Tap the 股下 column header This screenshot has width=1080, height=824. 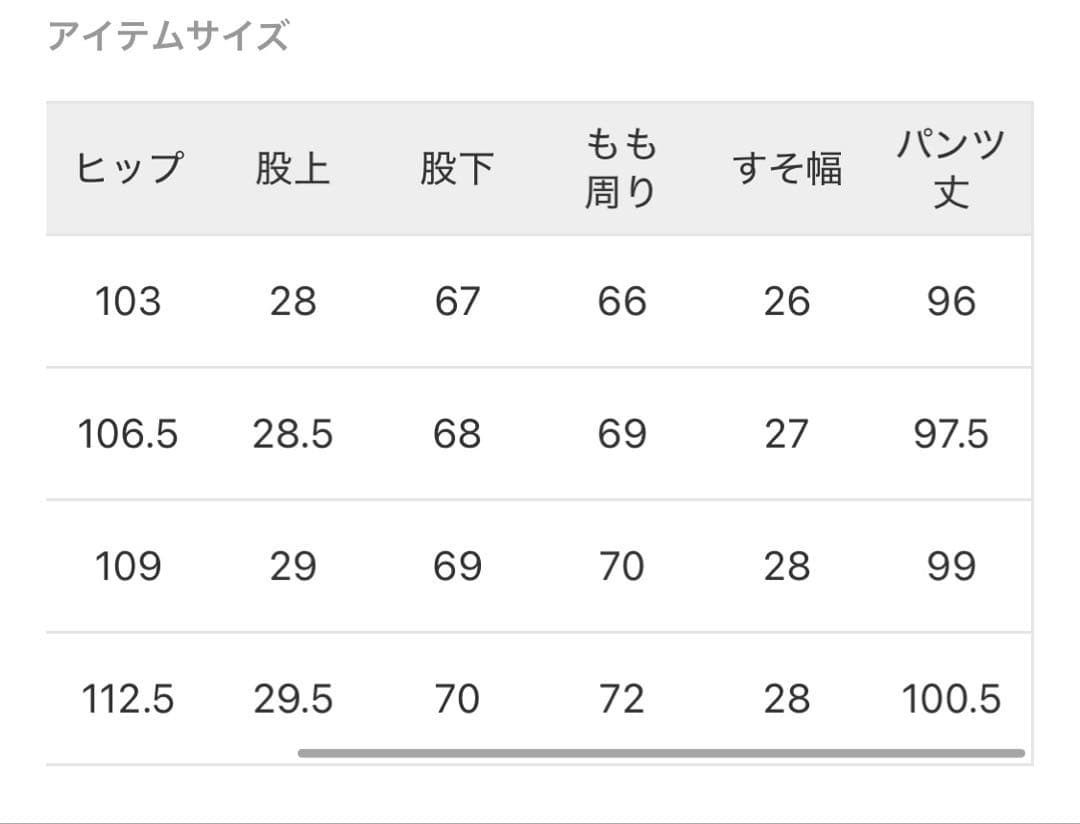click(x=457, y=168)
